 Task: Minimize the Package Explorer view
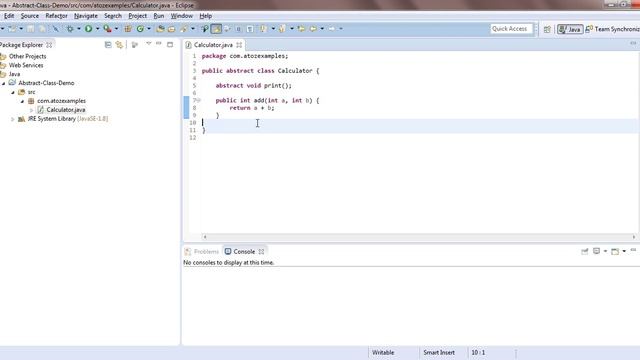coord(159,43)
